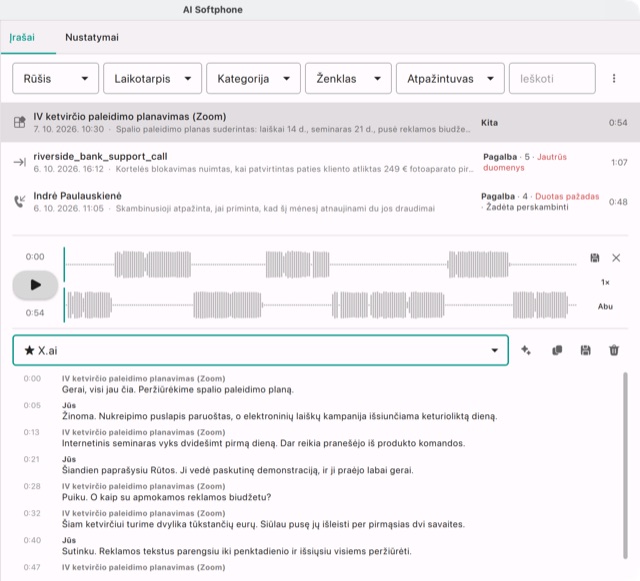This screenshot has width=640, height=581.
Task: Click the line starting "Sutinku. Reklamos tekstus"
Action: click(237, 551)
